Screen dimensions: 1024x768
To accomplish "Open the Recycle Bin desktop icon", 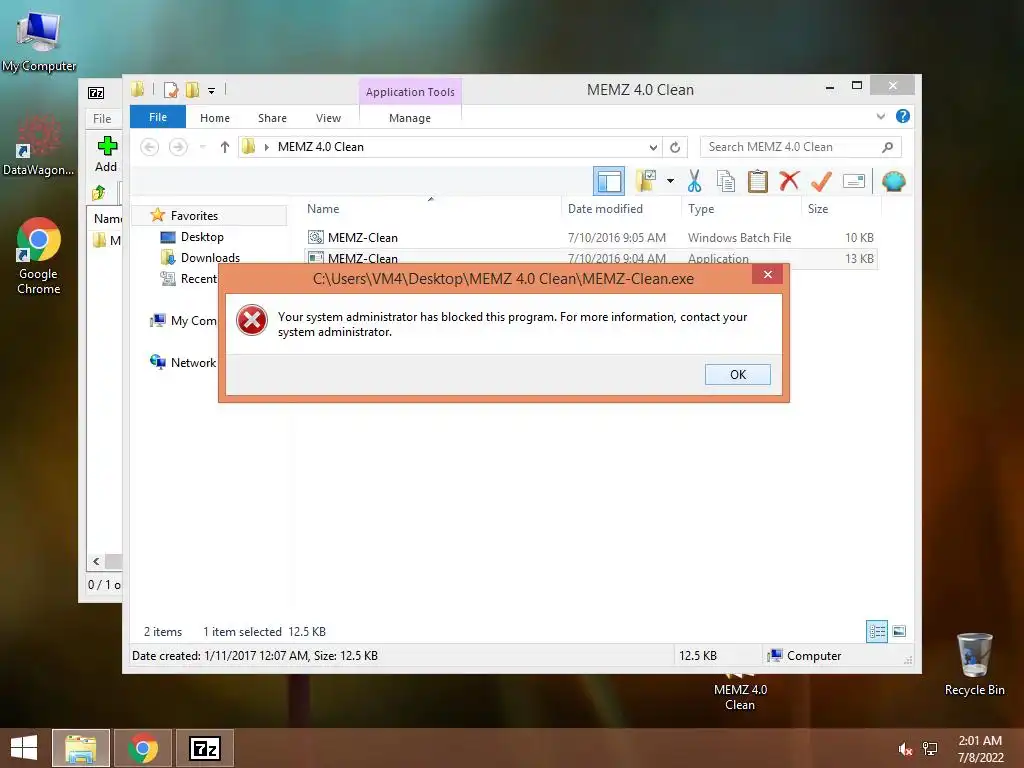I will (x=974, y=664).
